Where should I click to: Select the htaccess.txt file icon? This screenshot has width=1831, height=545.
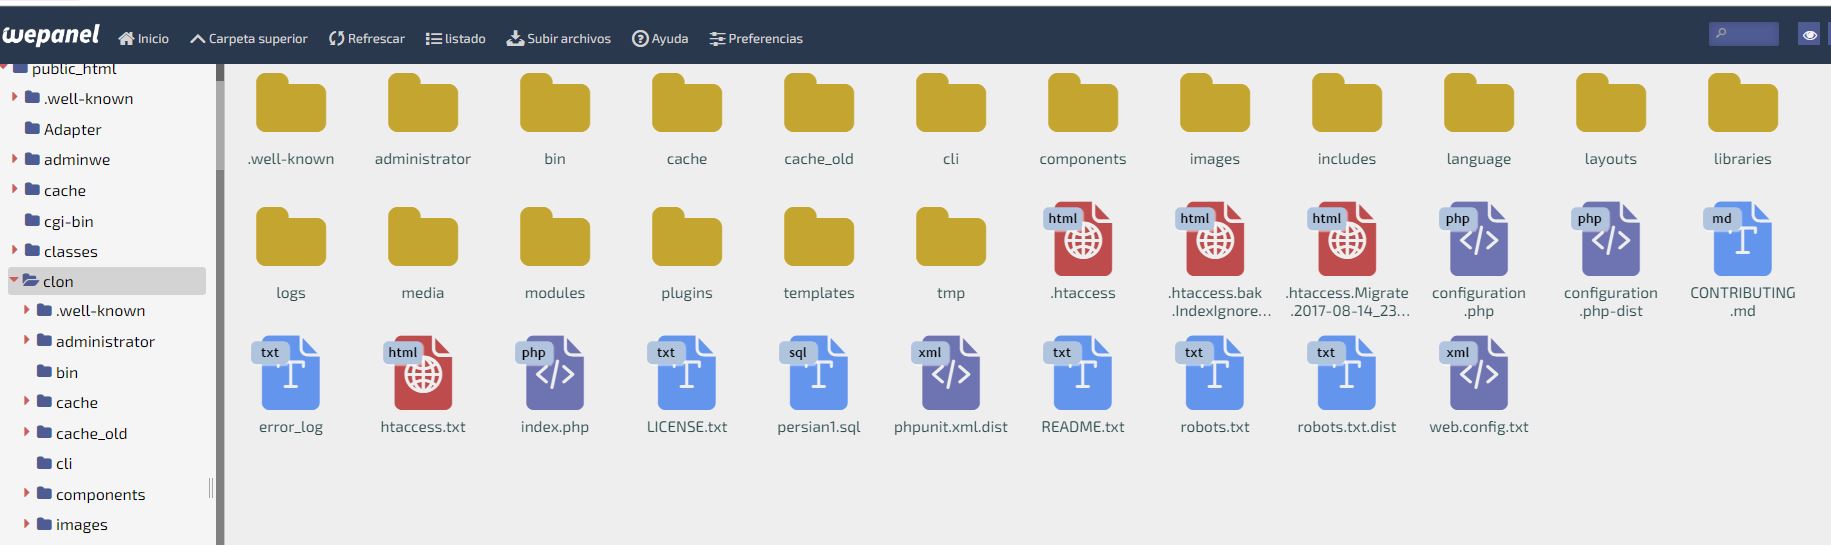click(420, 373)
